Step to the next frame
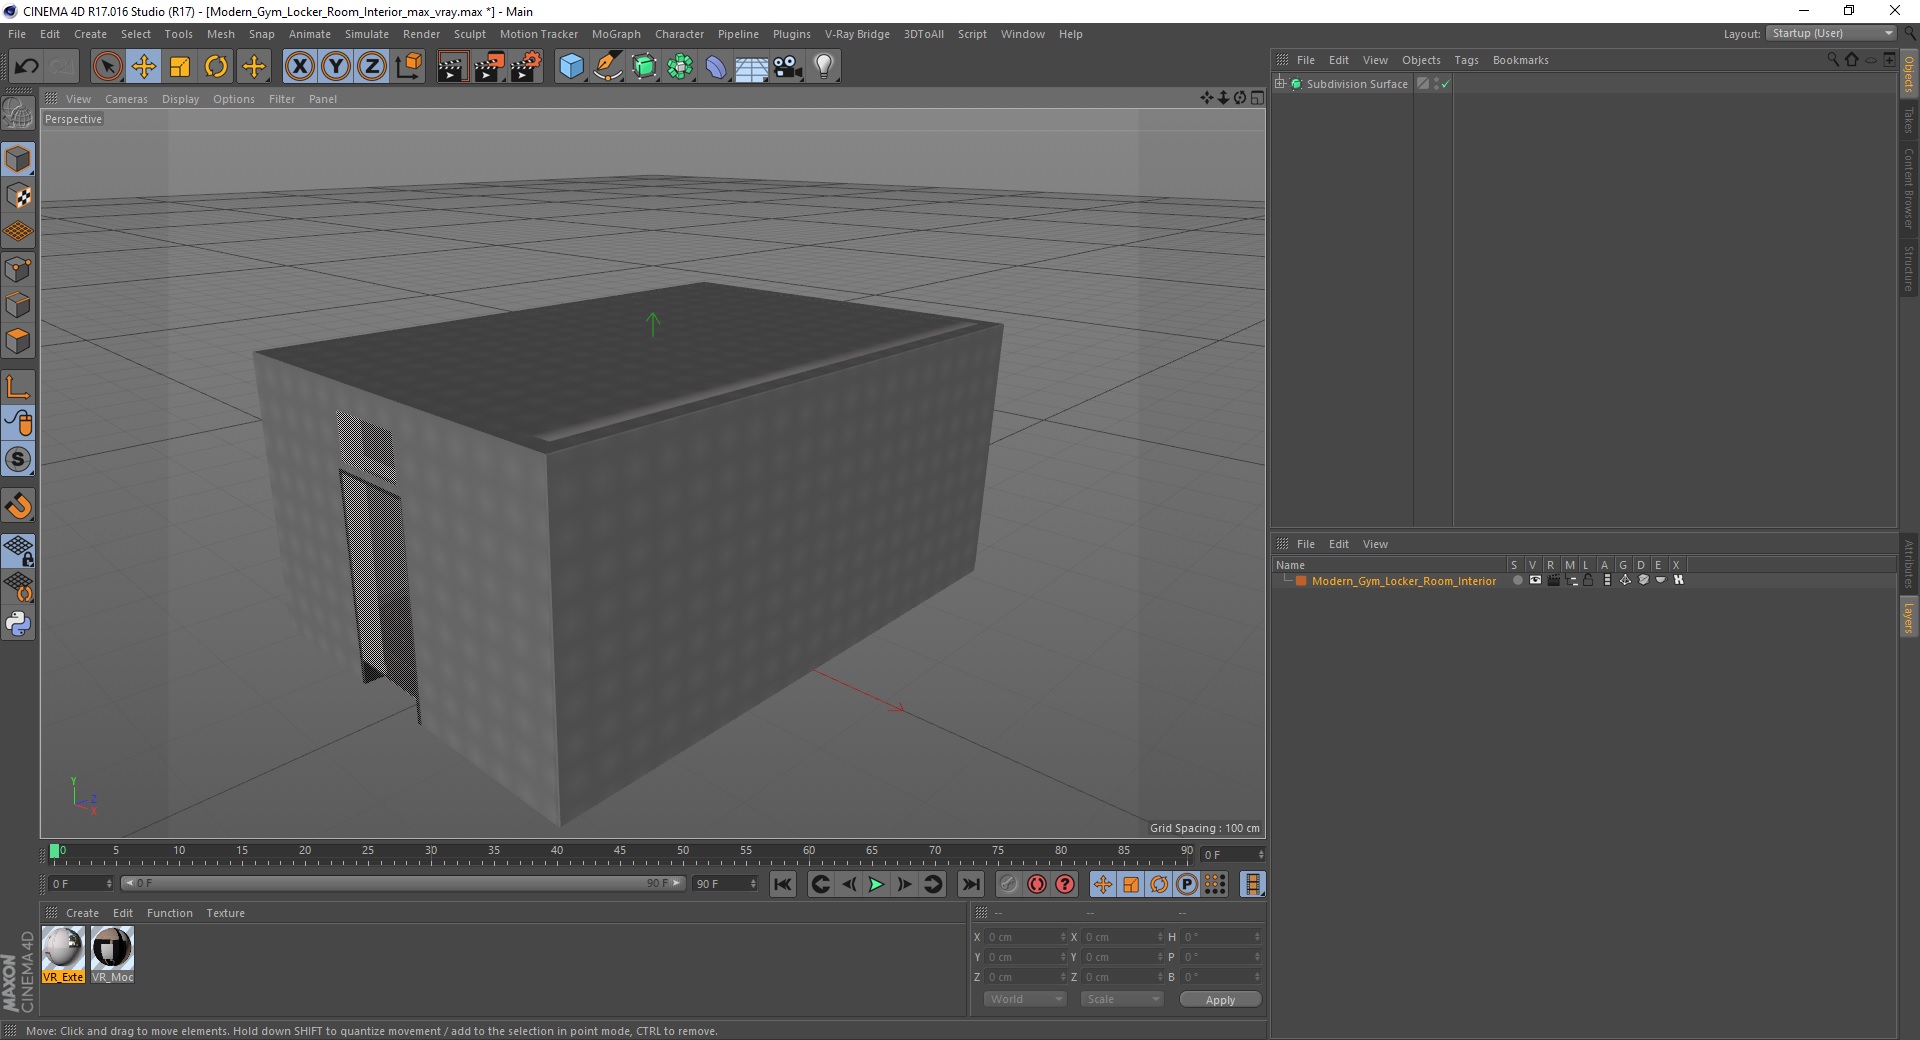Screen dimensions: 1920x1040 (x=904, y=884)
